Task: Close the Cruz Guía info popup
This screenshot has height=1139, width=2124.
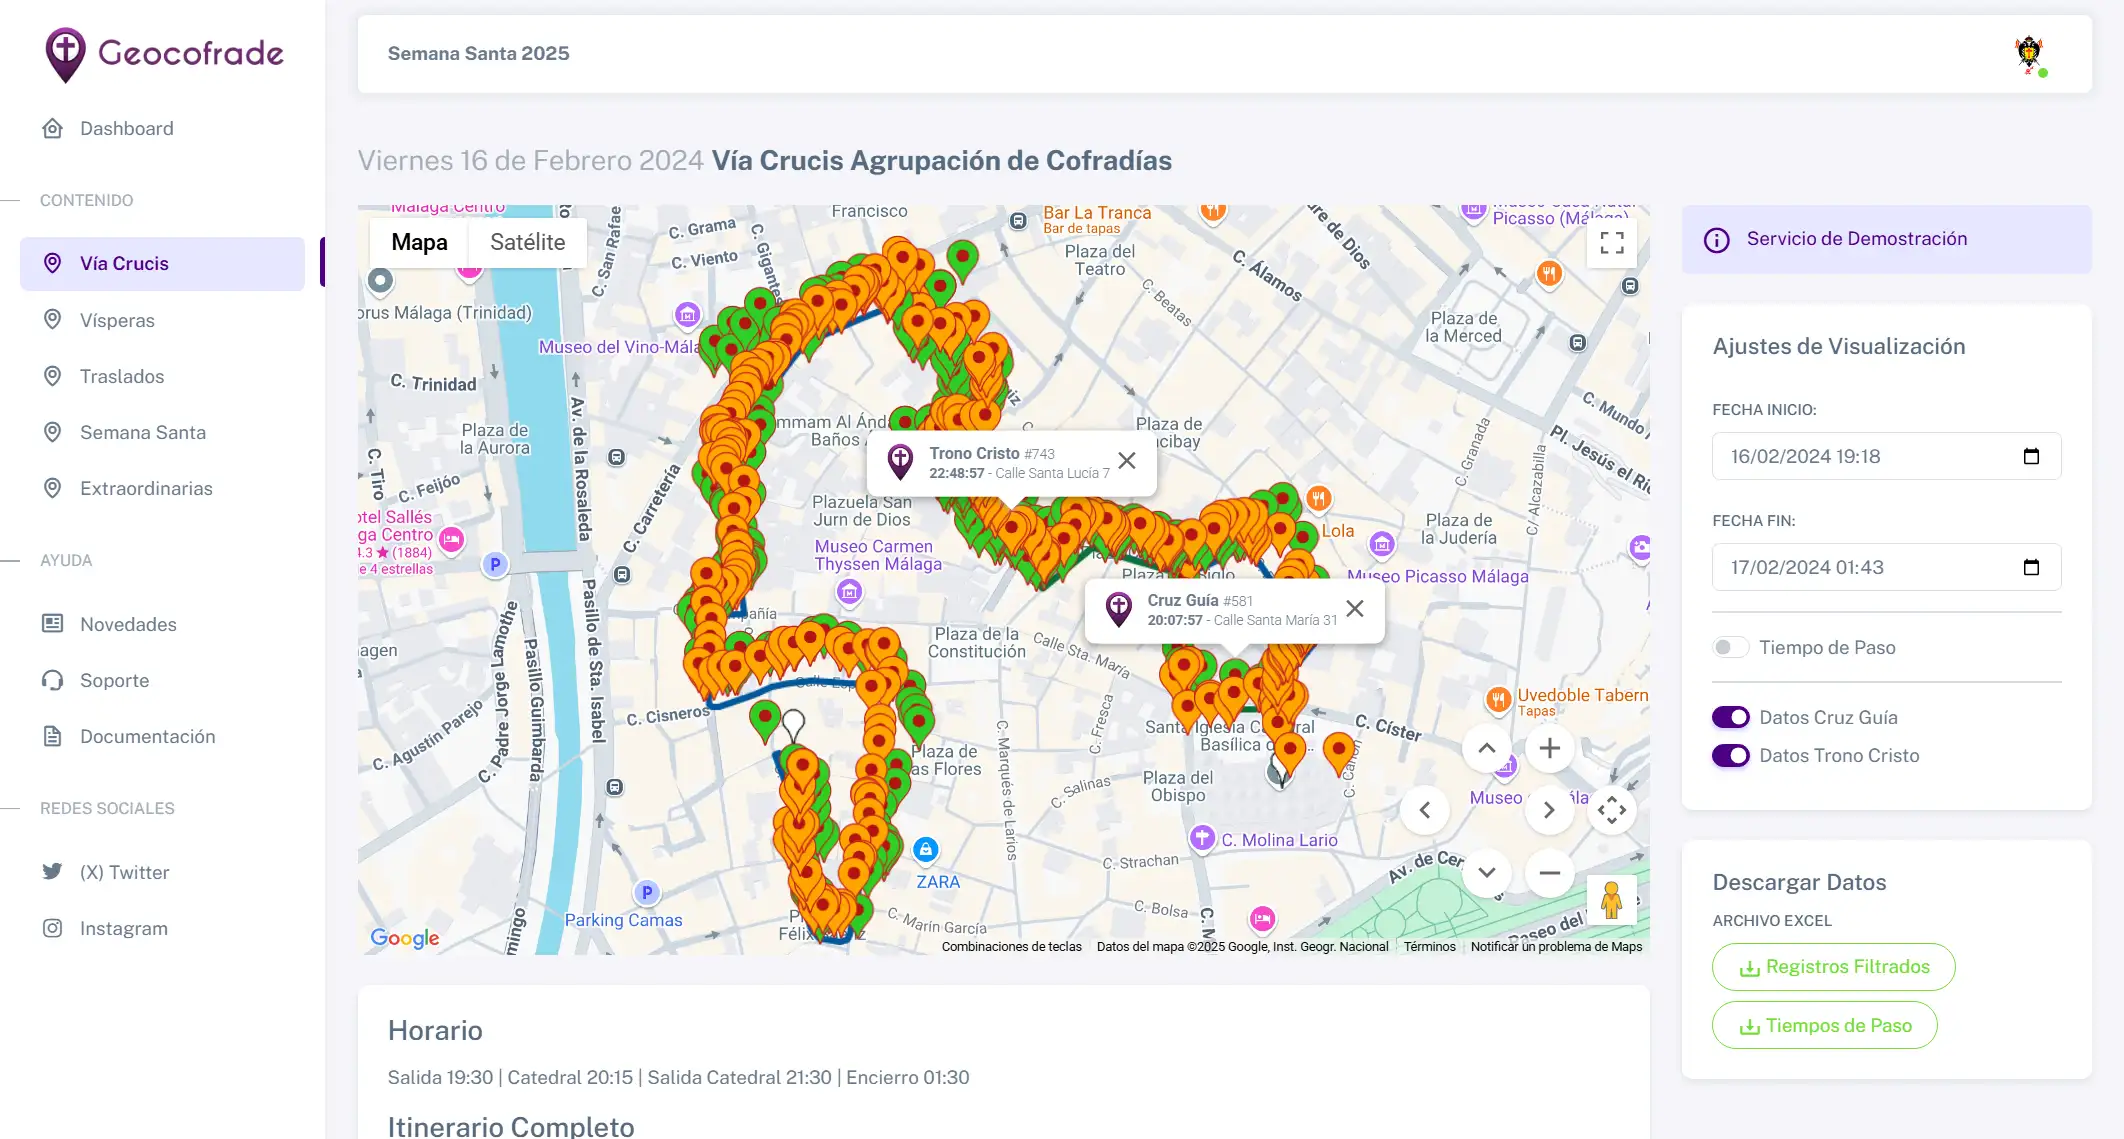Action: (1355, 608)
